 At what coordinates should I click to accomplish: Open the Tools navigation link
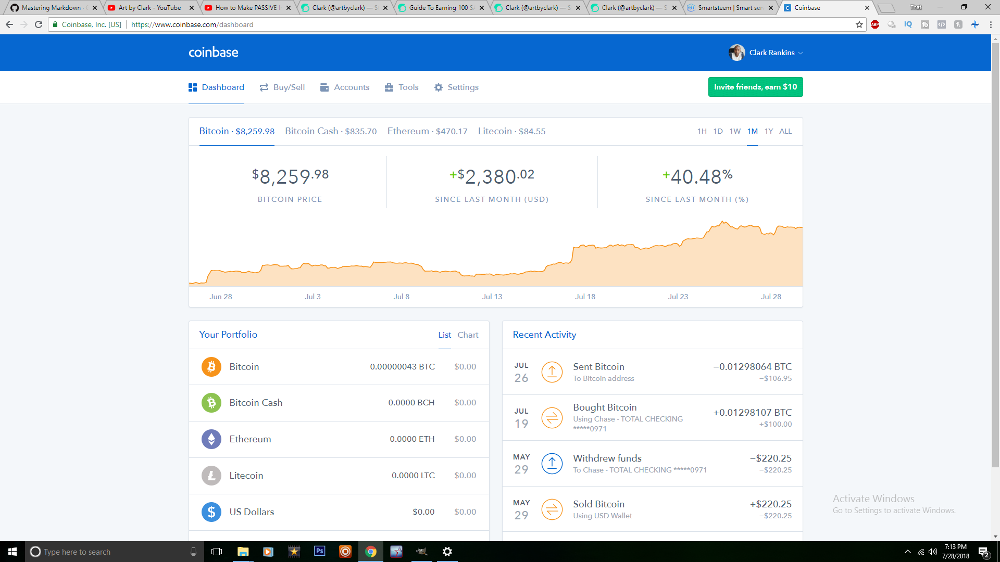pos(402,87)
